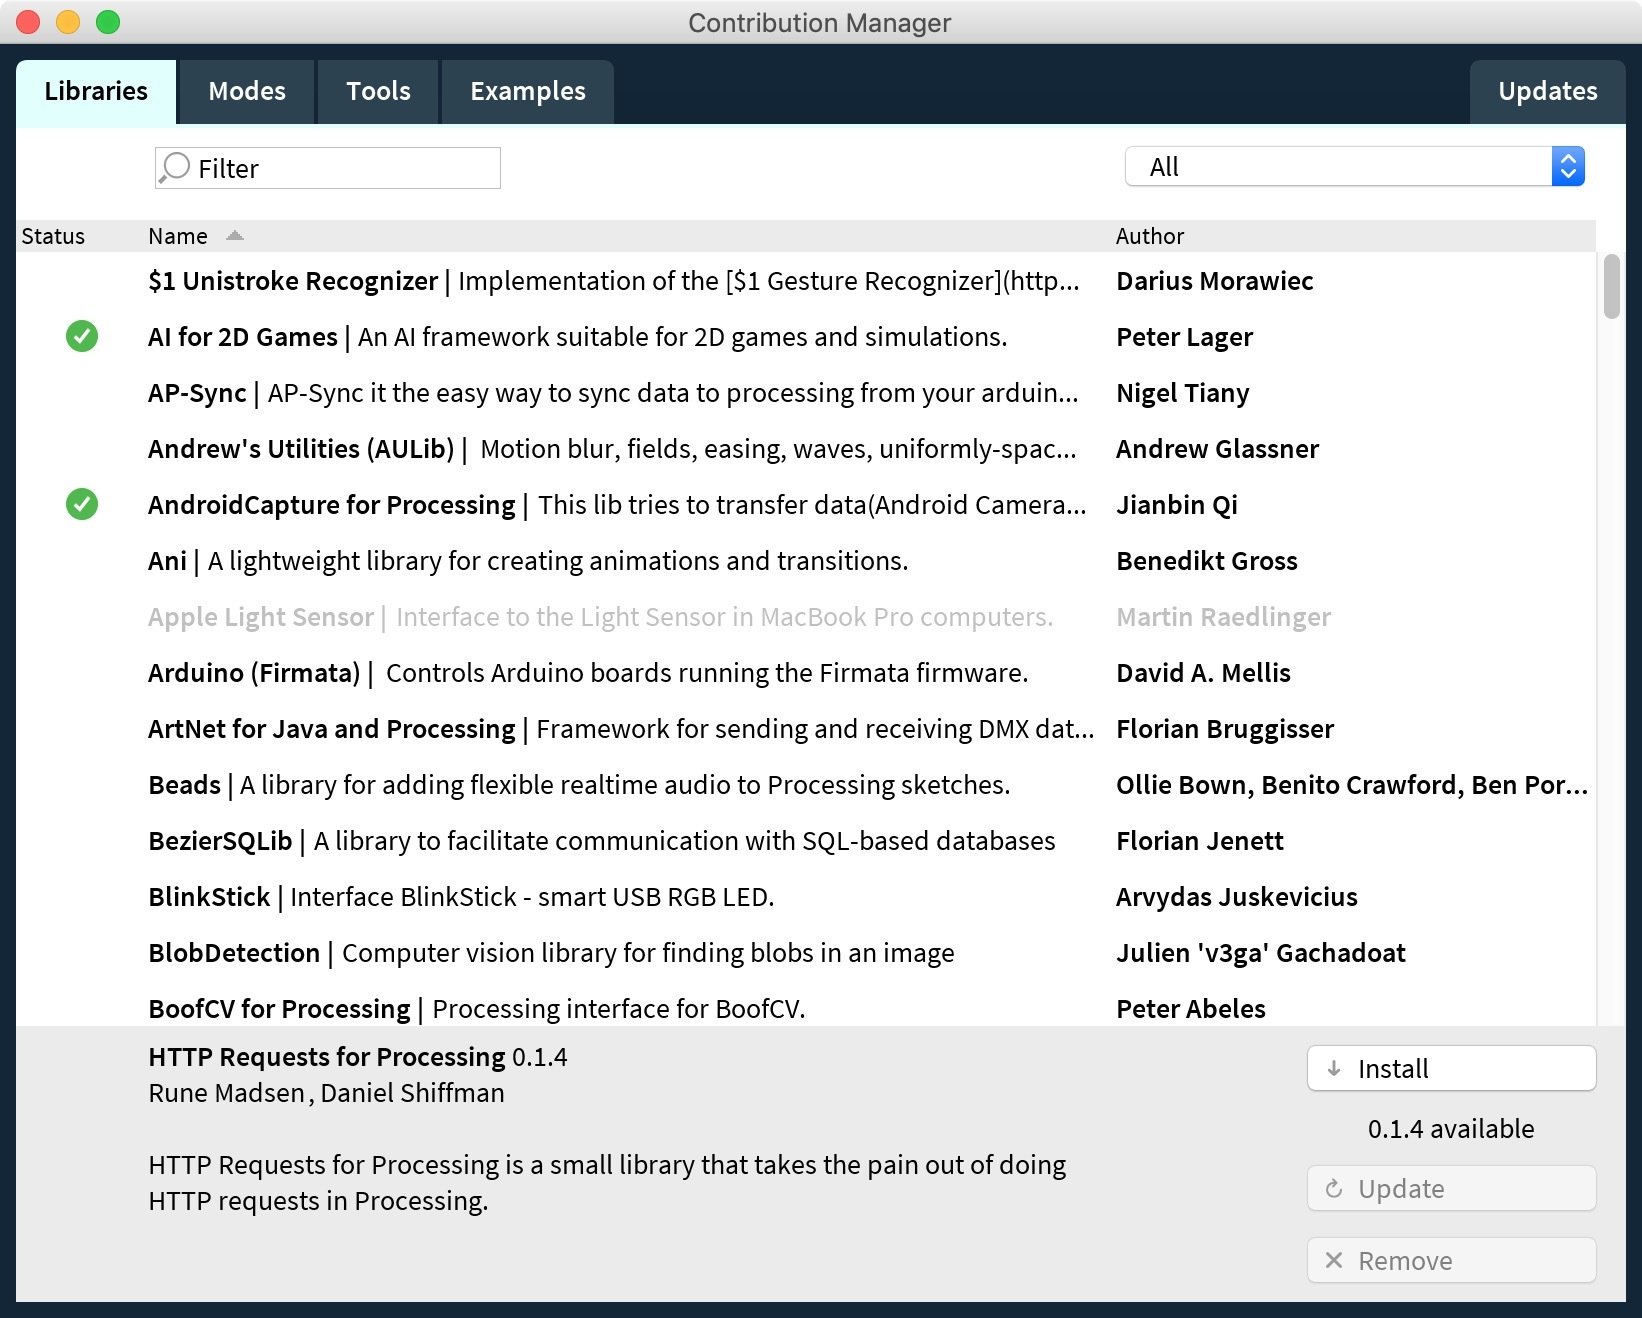Click the 0.1.4 available version label
The width and height of the screenshot is (1642, 1318).
click(1451, 1129)
